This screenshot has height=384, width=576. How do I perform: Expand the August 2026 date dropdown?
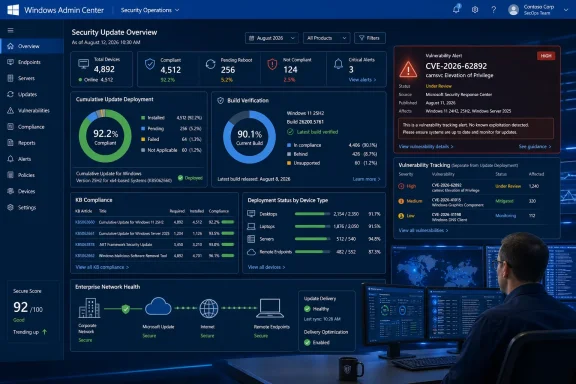(x=272, y=38)
